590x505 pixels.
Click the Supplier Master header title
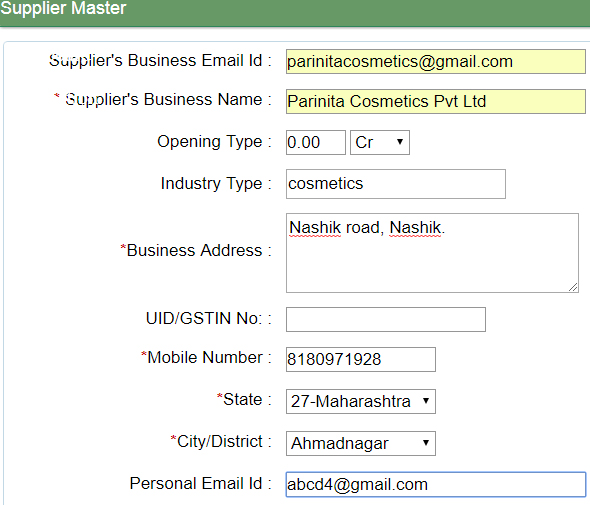click(63, 8)
